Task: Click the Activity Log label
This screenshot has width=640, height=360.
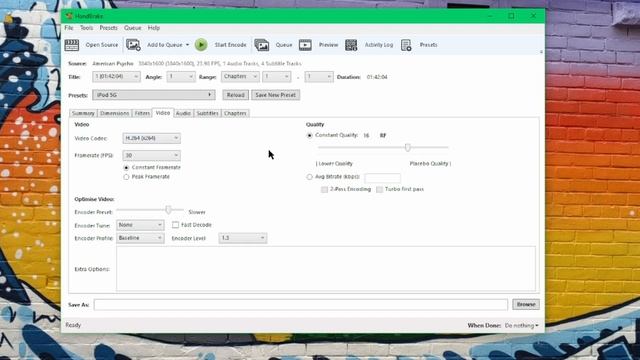Action: [379, 45]
